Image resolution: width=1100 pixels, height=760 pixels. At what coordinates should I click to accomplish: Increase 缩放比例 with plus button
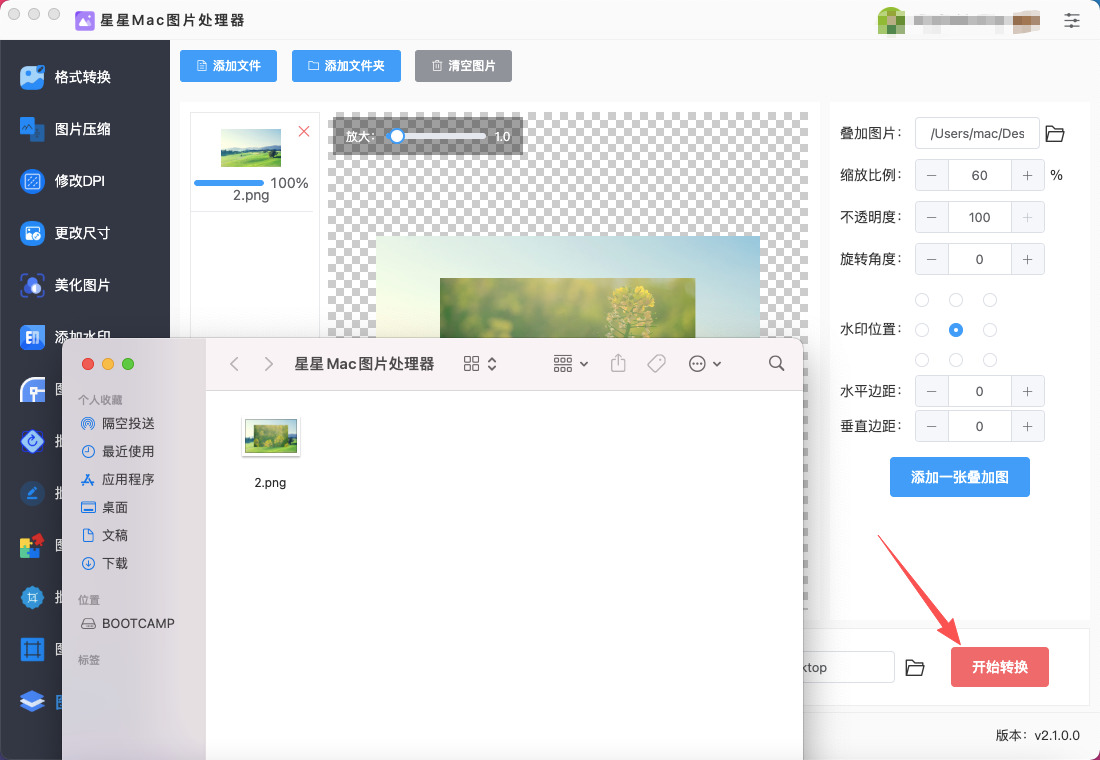pos(1027,175)
